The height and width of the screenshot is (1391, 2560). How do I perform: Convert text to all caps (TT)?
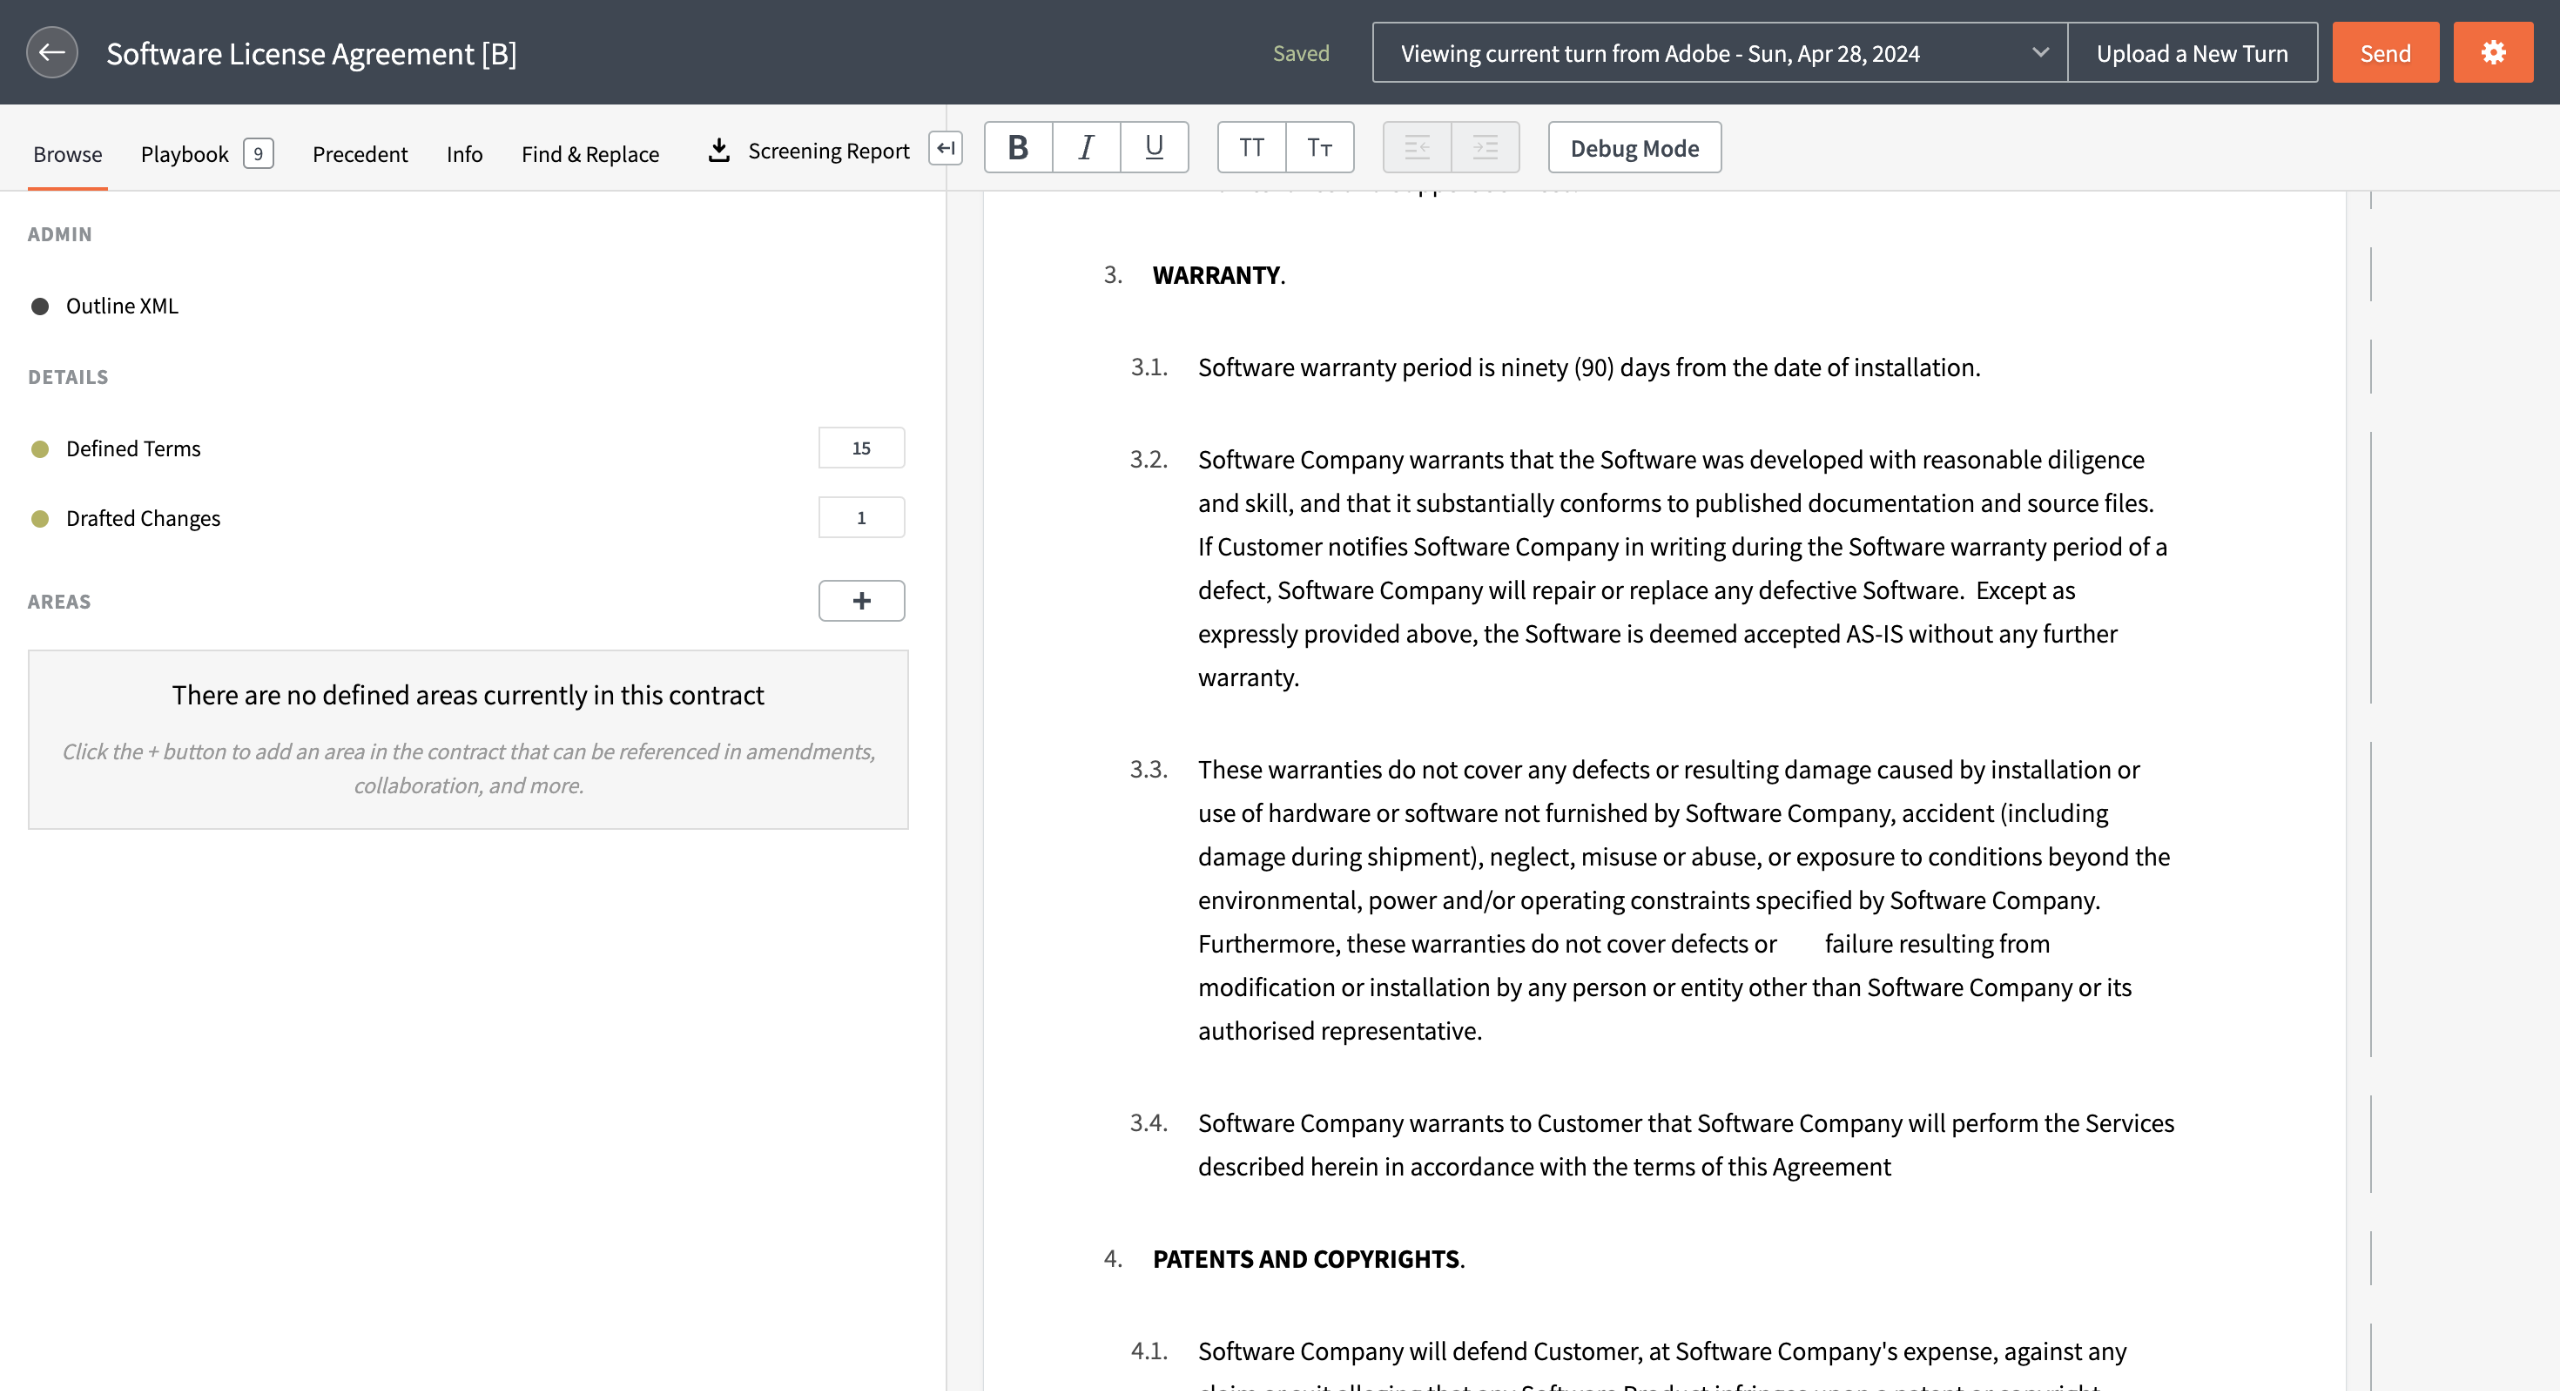(x=1251, y=148)
